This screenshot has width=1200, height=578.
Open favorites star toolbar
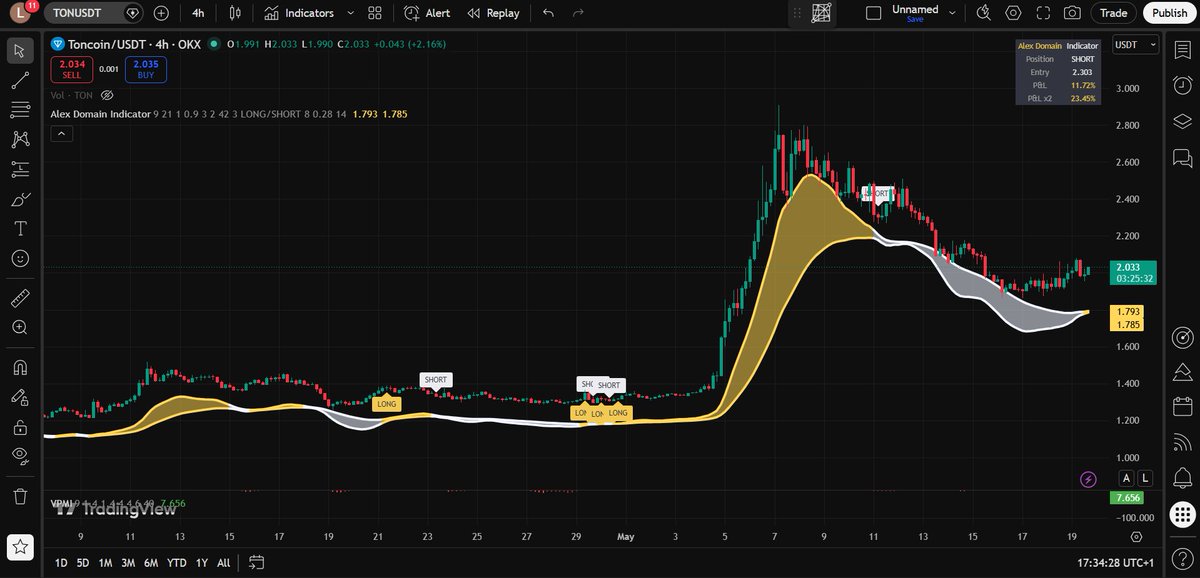21,546
